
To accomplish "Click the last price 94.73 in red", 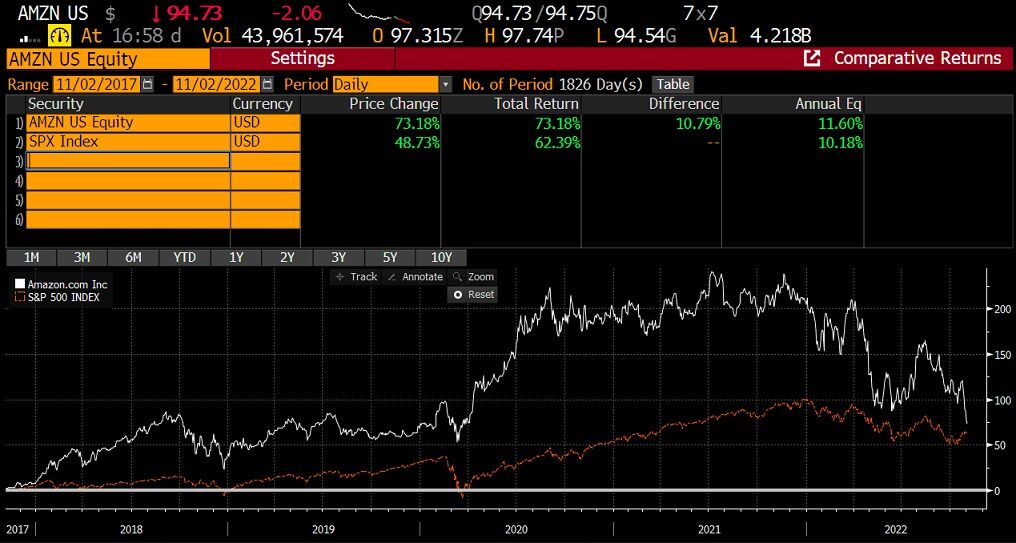I will coord(194,12).
